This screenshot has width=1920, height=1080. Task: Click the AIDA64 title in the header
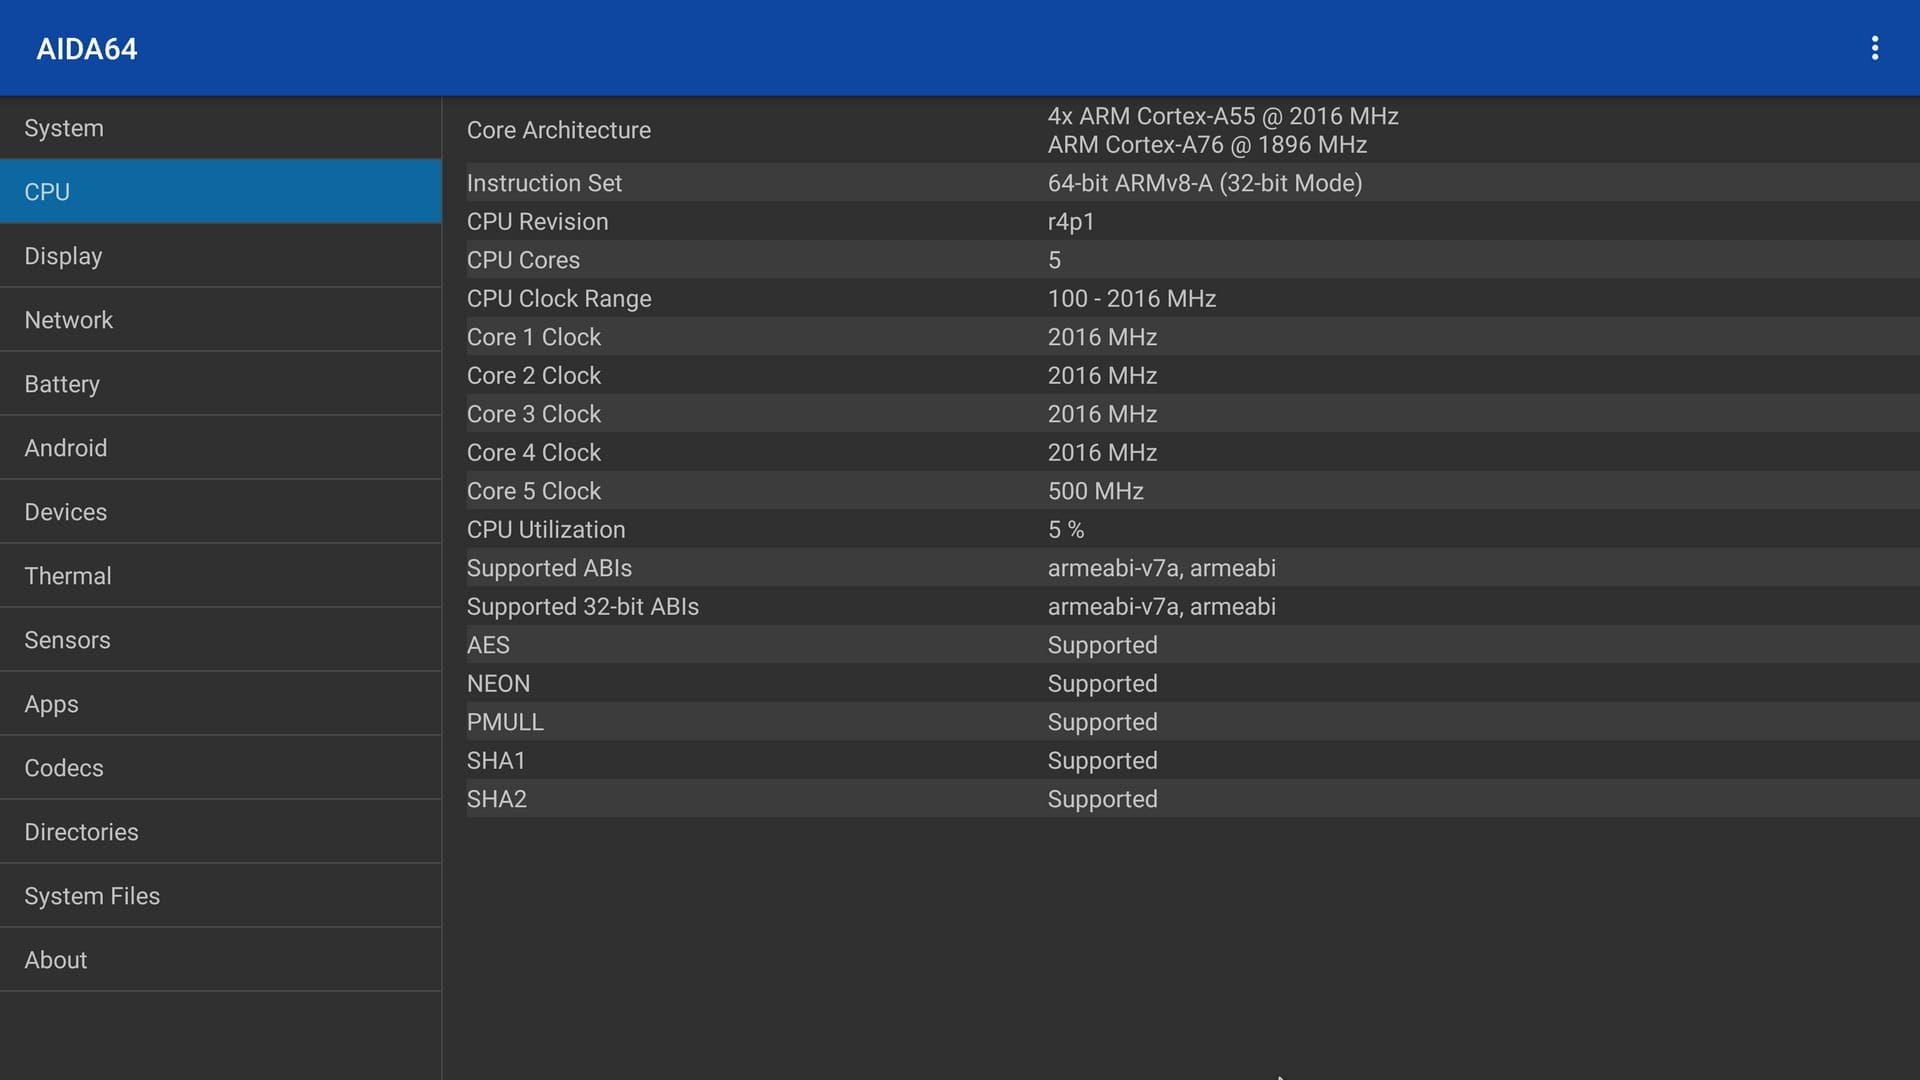86,47
